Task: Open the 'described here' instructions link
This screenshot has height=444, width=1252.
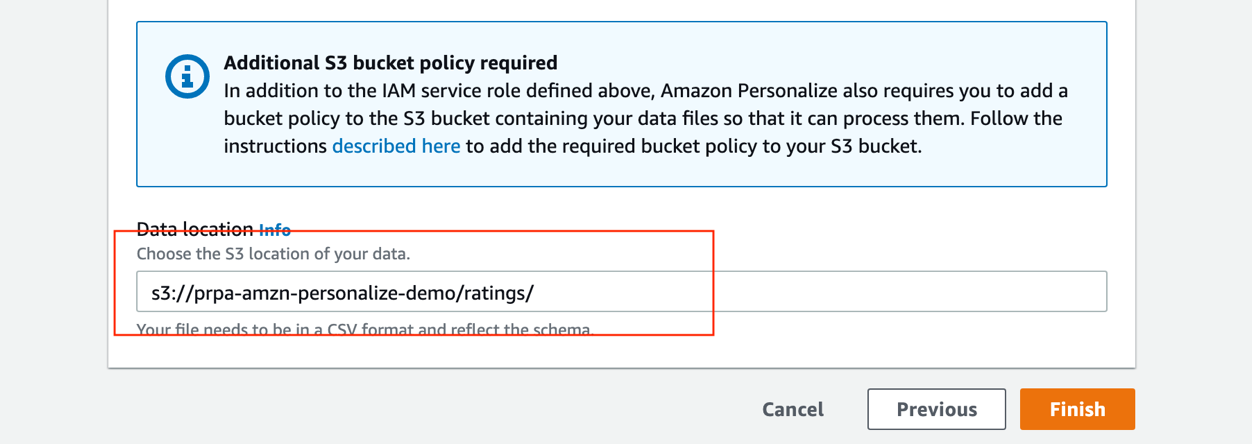Action: point(396,146)
